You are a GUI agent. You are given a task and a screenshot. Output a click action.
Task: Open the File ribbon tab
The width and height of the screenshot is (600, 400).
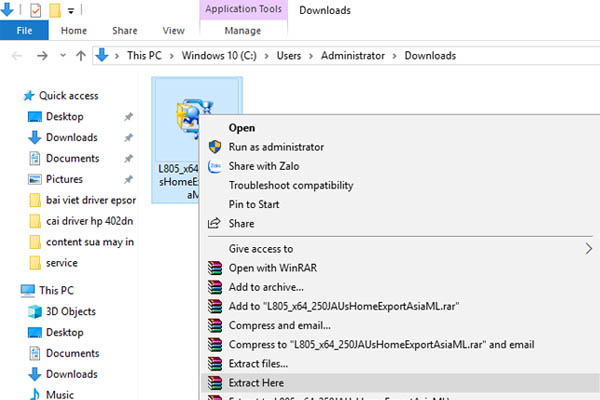(24, 30)
